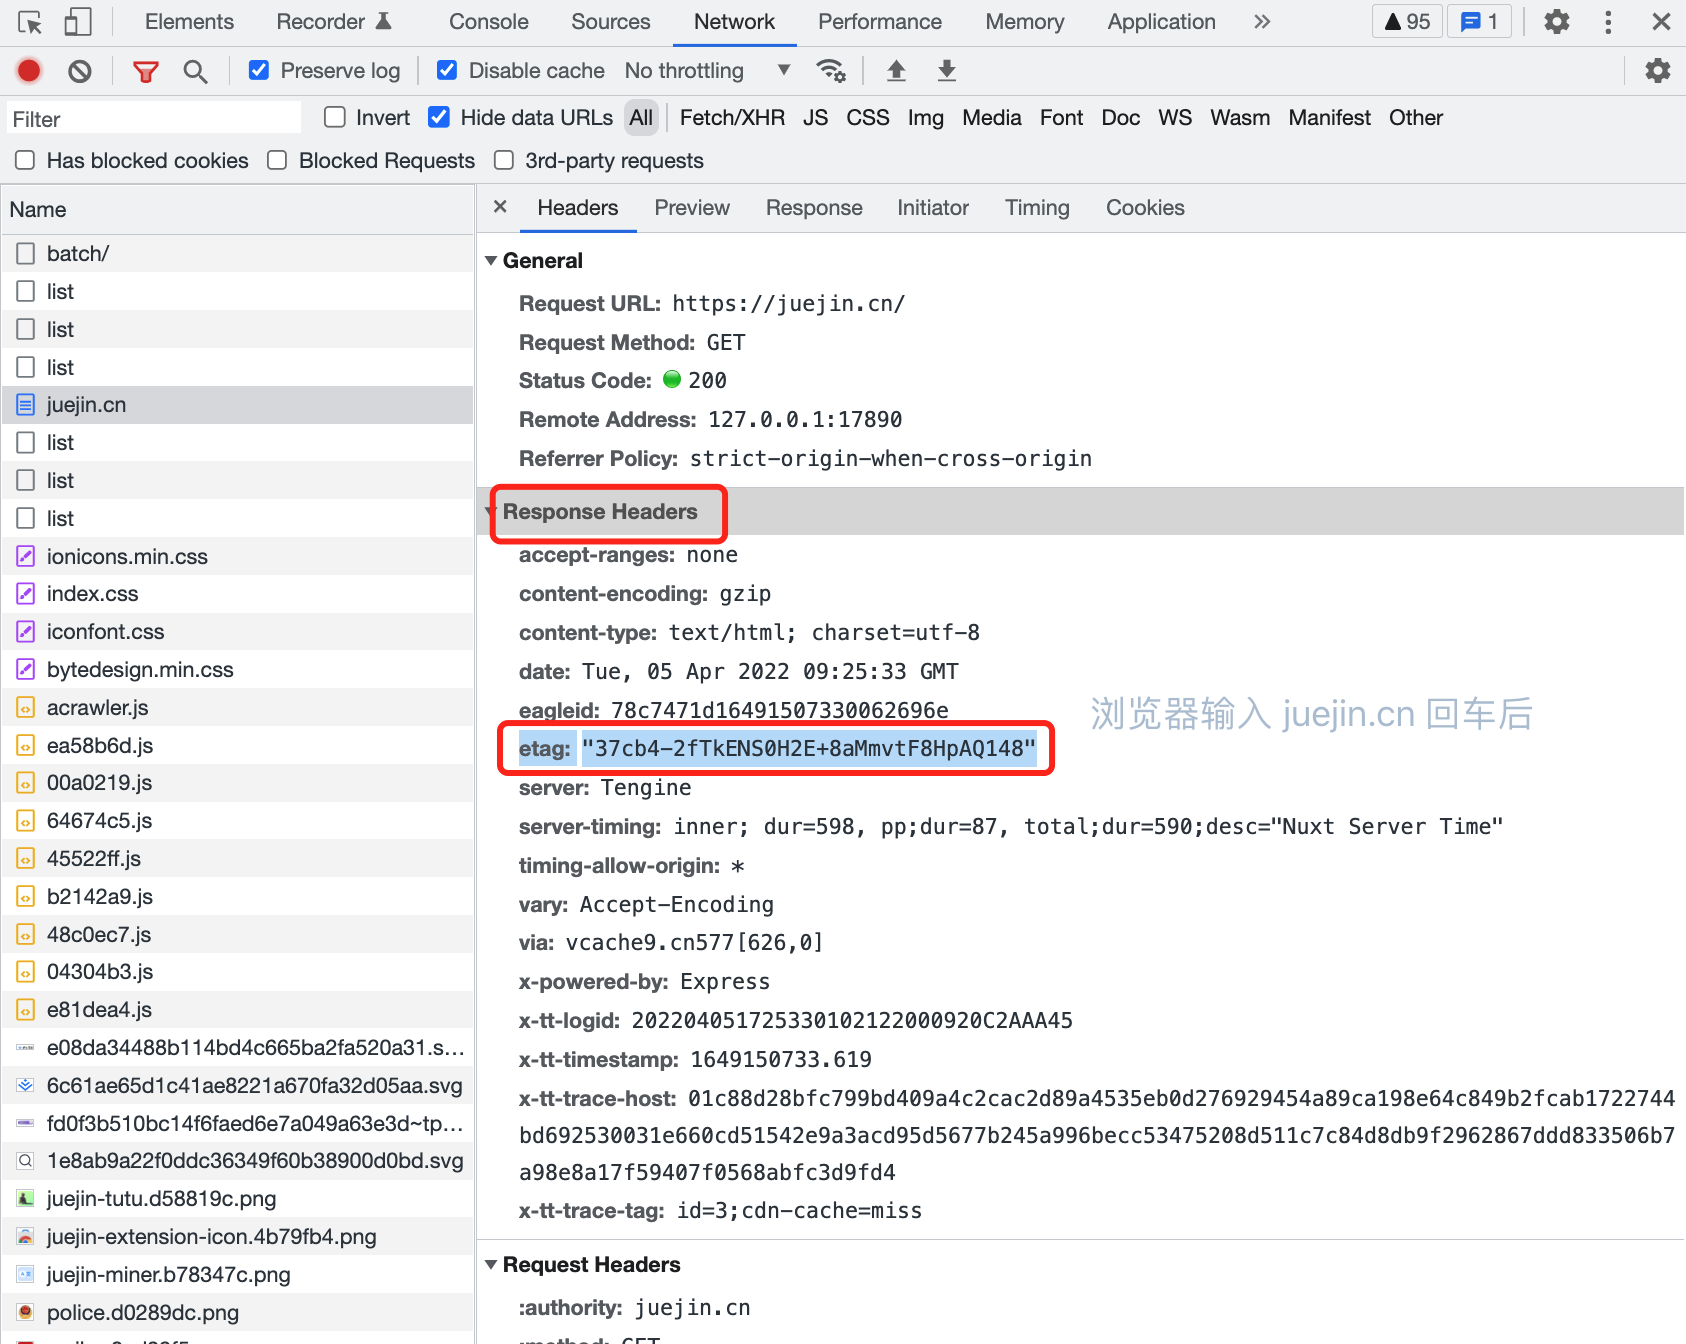The image size is (1686, 1344).
Task: Click the Export HAR download arrow icon
Action: 946,70
